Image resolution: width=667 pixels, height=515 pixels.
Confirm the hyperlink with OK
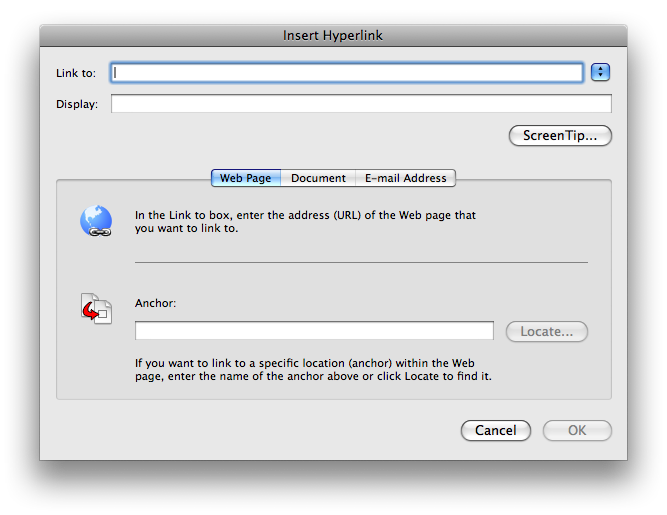(x=577, y=430)
